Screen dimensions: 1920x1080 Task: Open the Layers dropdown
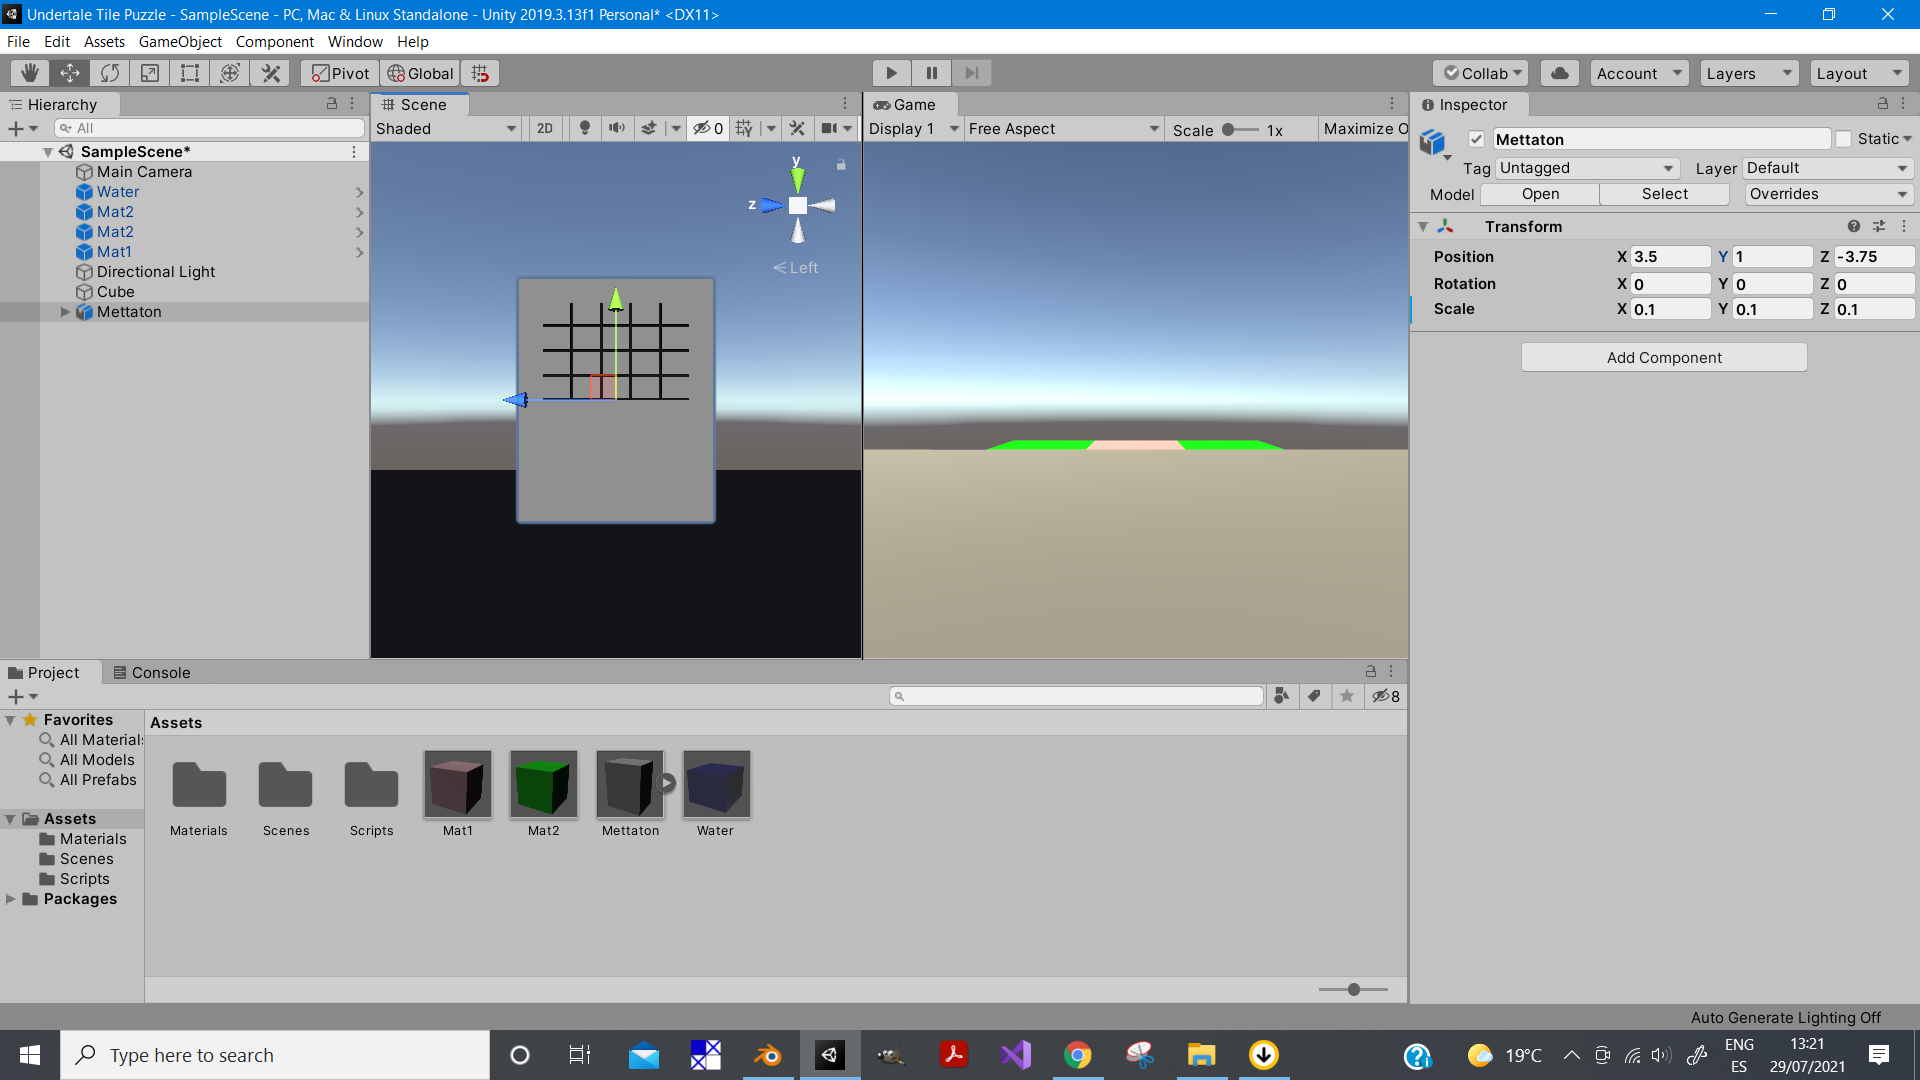coord(1749,73)
